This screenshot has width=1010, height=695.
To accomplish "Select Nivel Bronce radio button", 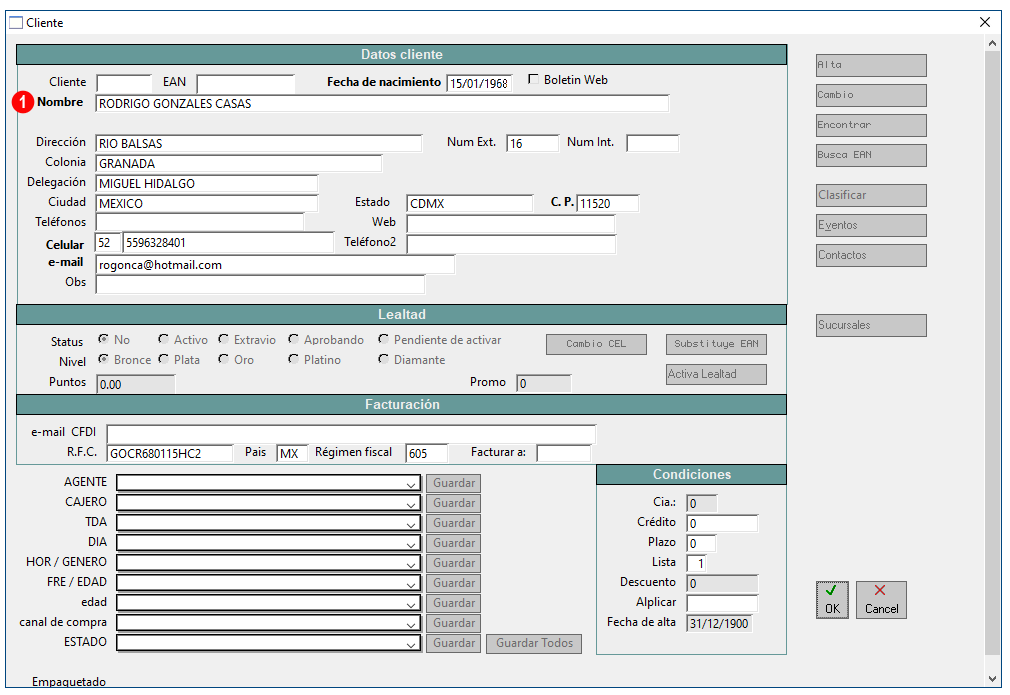I will coord(103,359).
